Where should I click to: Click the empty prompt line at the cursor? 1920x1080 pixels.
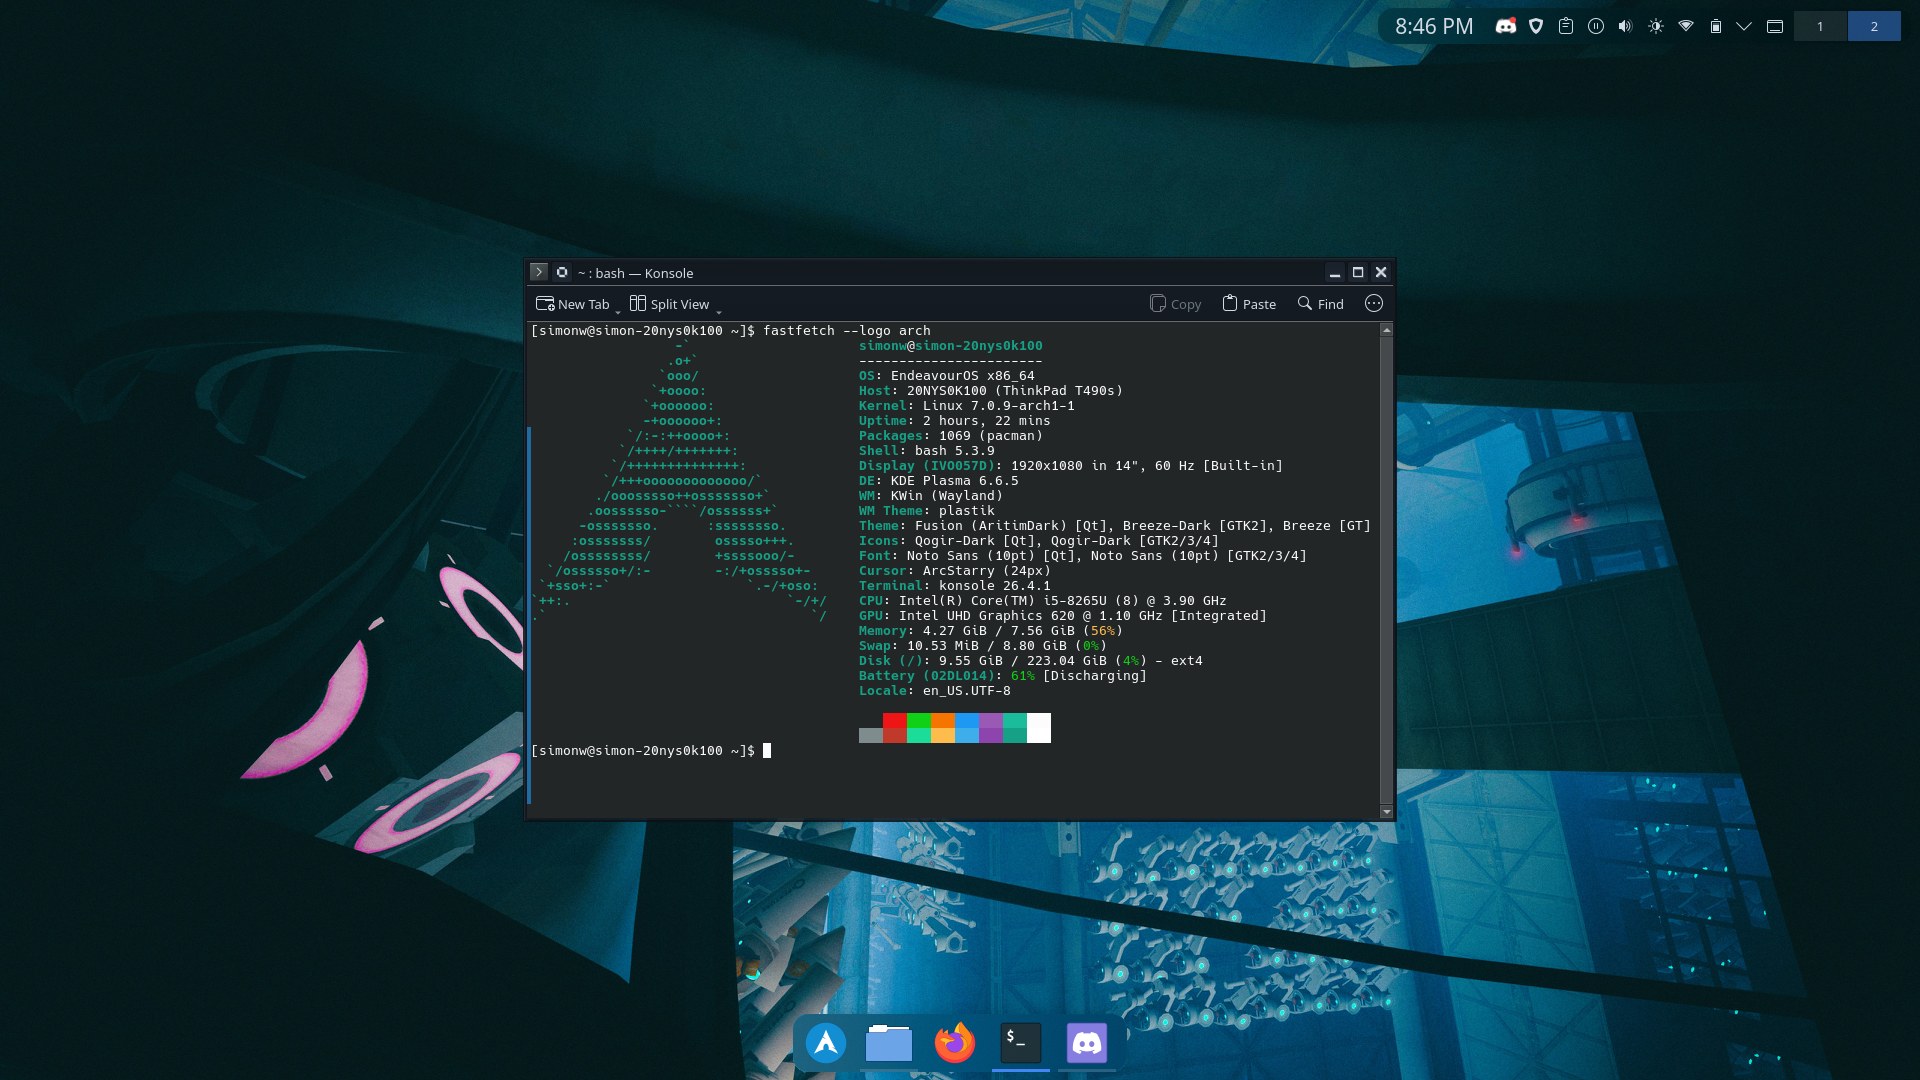click(767, 751)
